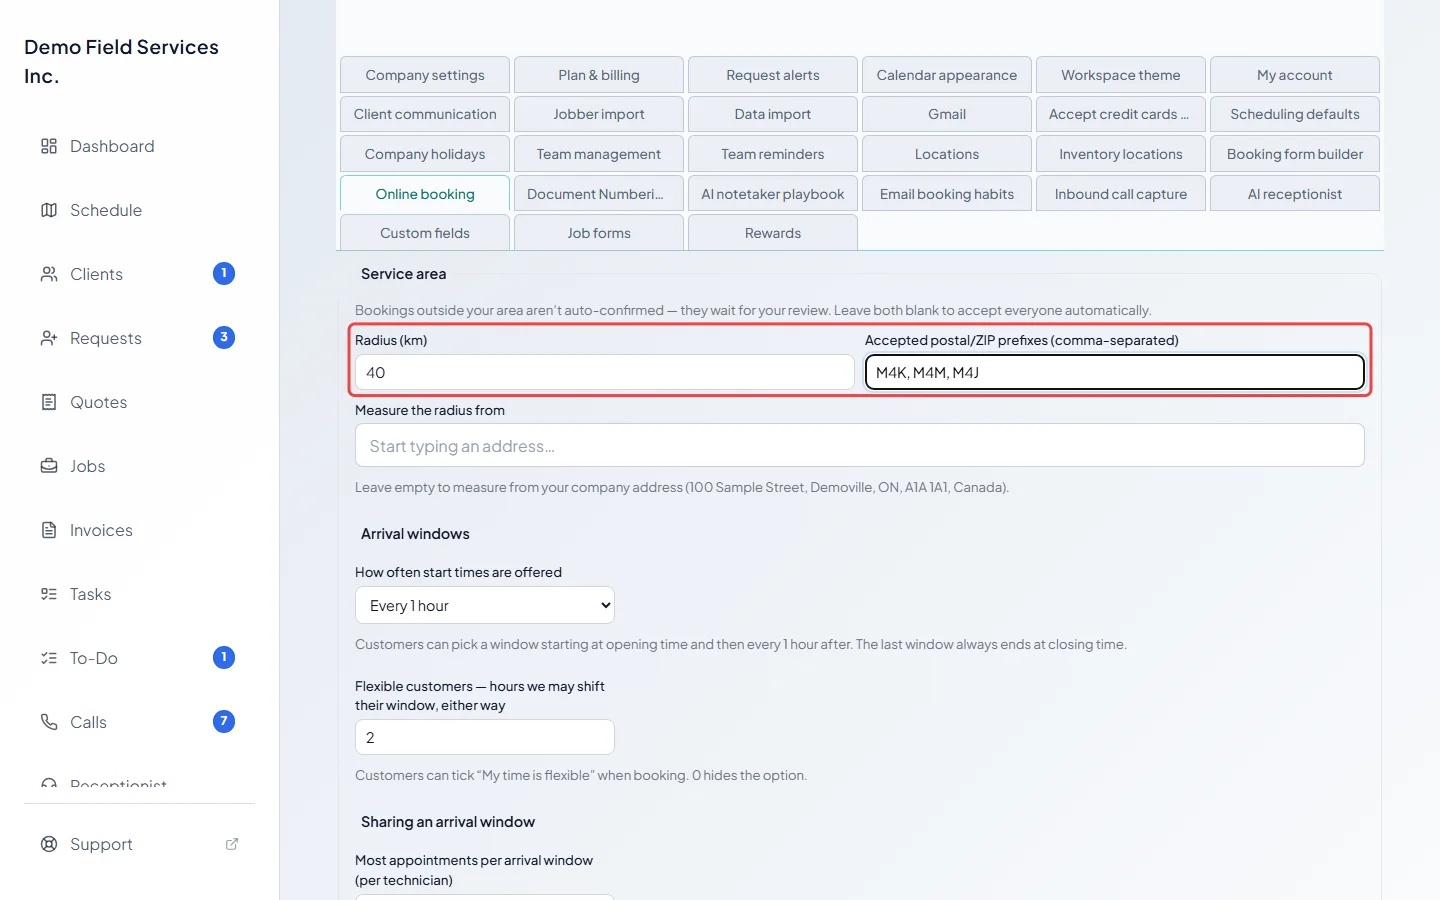Open Workspace theme tab
Image resolution: width=1440 pixels, height=900 pixels.
click(x=1121, y=75)
